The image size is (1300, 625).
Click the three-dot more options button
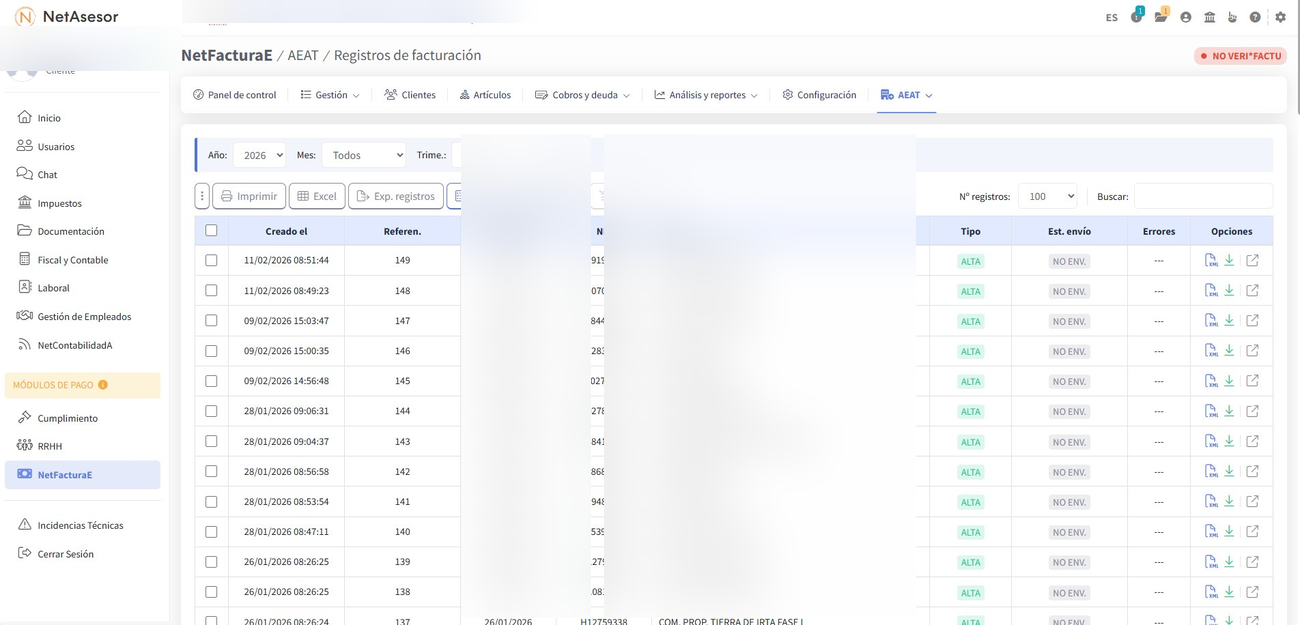click(x=202, y=196)
